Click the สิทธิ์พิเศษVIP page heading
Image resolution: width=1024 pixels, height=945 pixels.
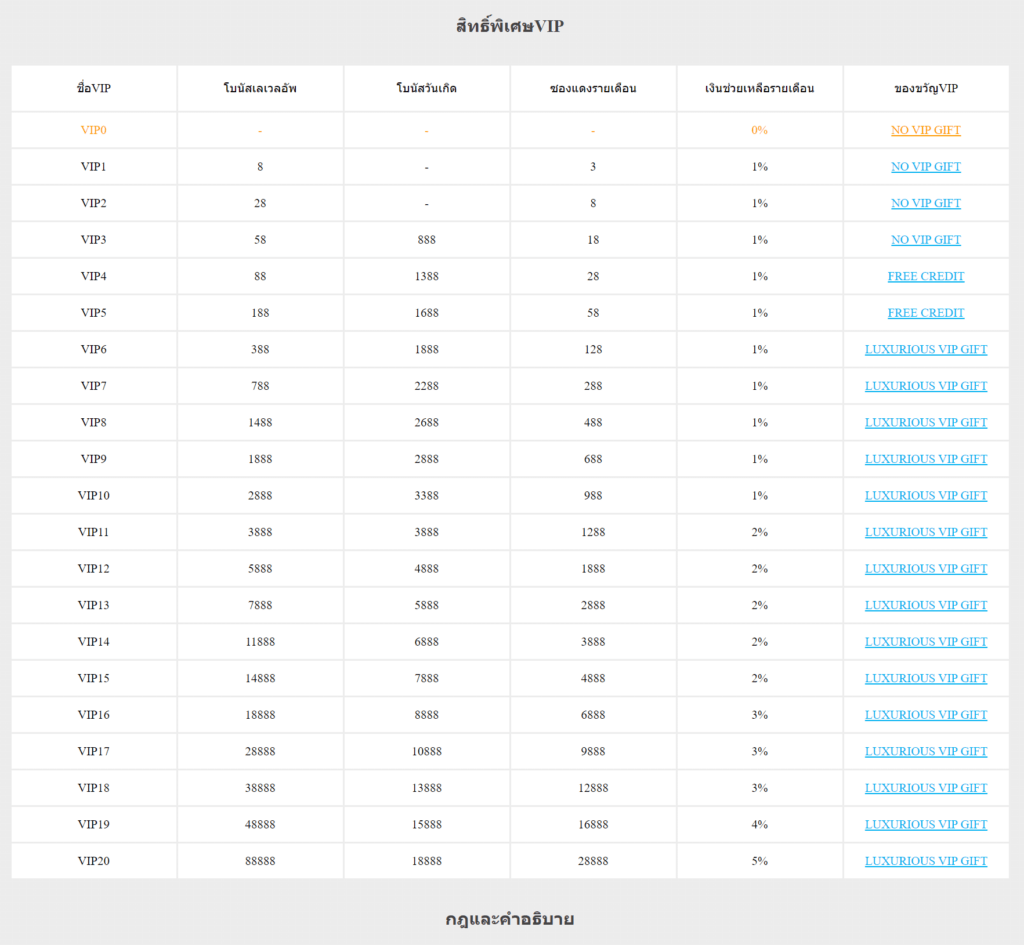[510, 26]
